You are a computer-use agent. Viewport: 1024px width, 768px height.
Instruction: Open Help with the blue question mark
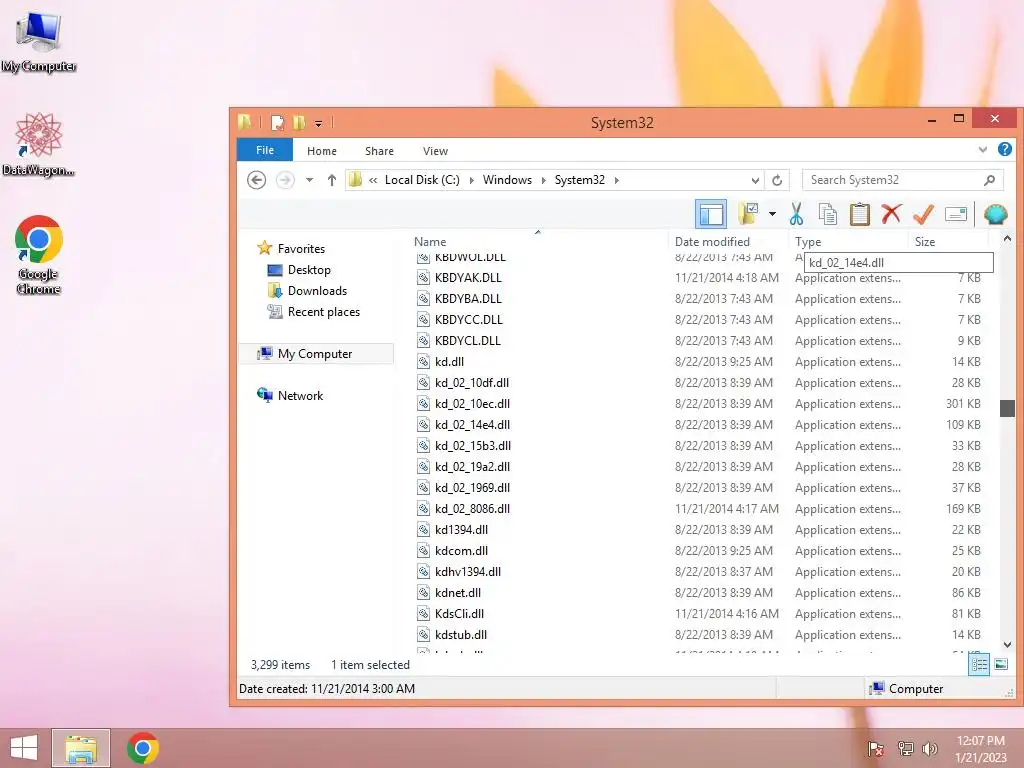pyautogui.click(x=1004, y=150)
